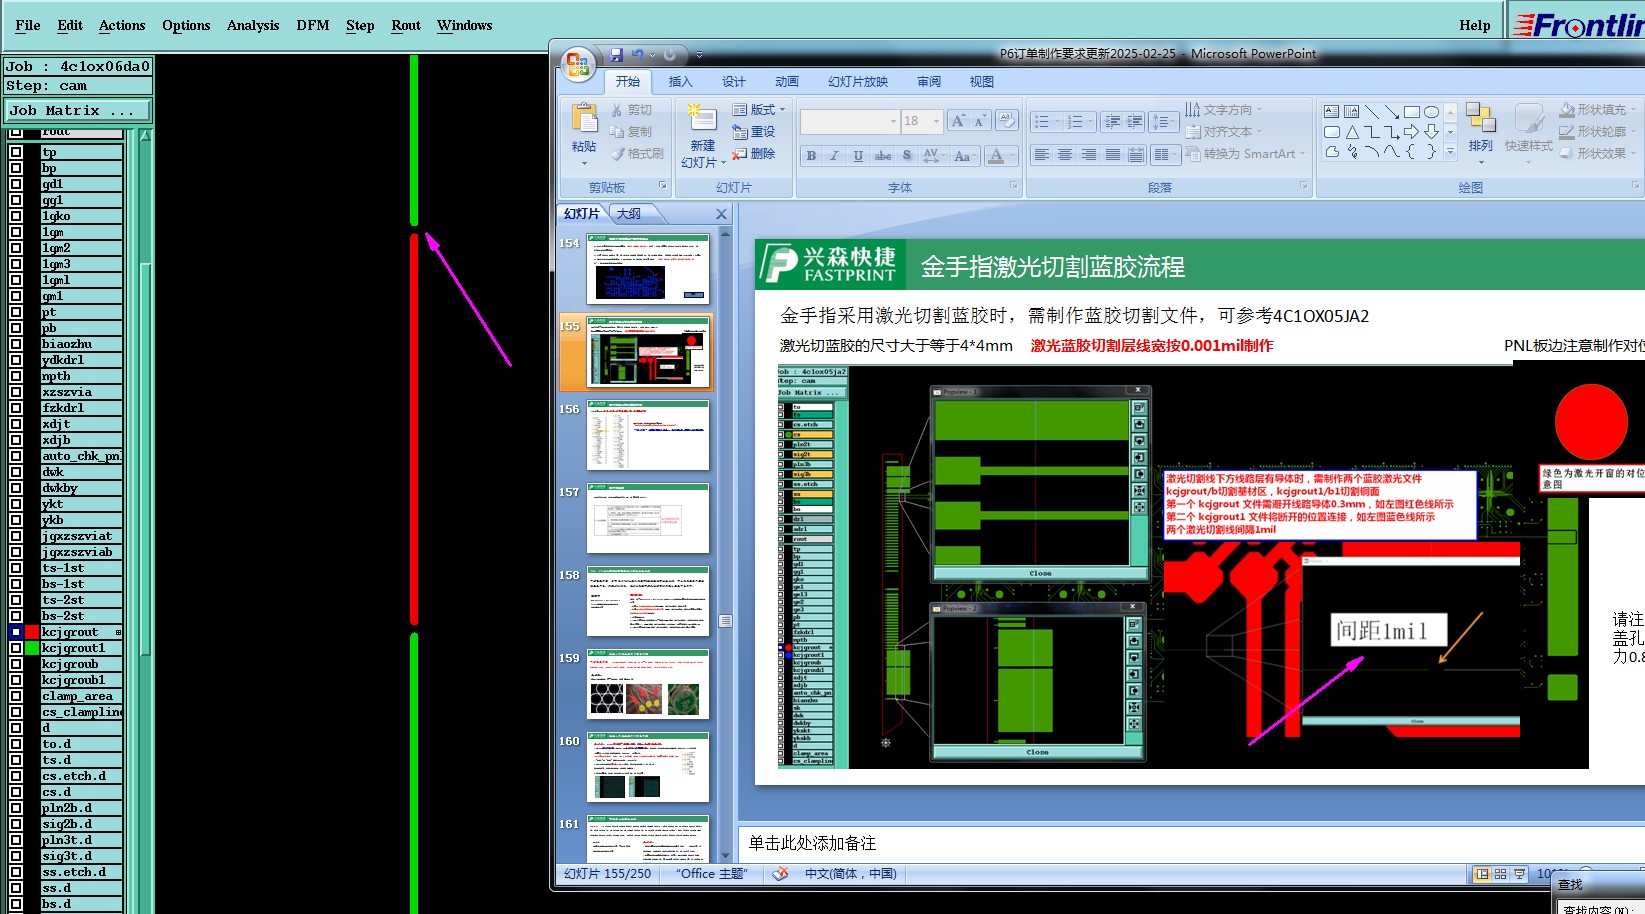Toggle Italic formatting
The height and width of the screenshot is (914, 1645).
tap(834, 155)
